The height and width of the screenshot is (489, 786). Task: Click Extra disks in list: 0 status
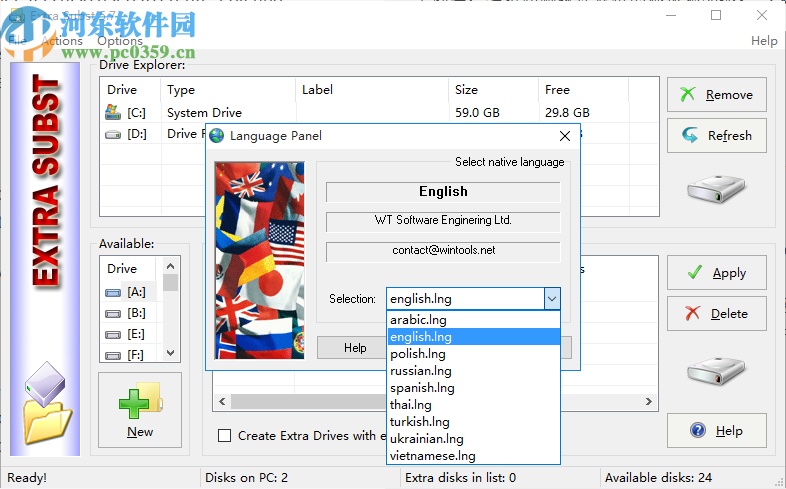[x=460, y=477]
